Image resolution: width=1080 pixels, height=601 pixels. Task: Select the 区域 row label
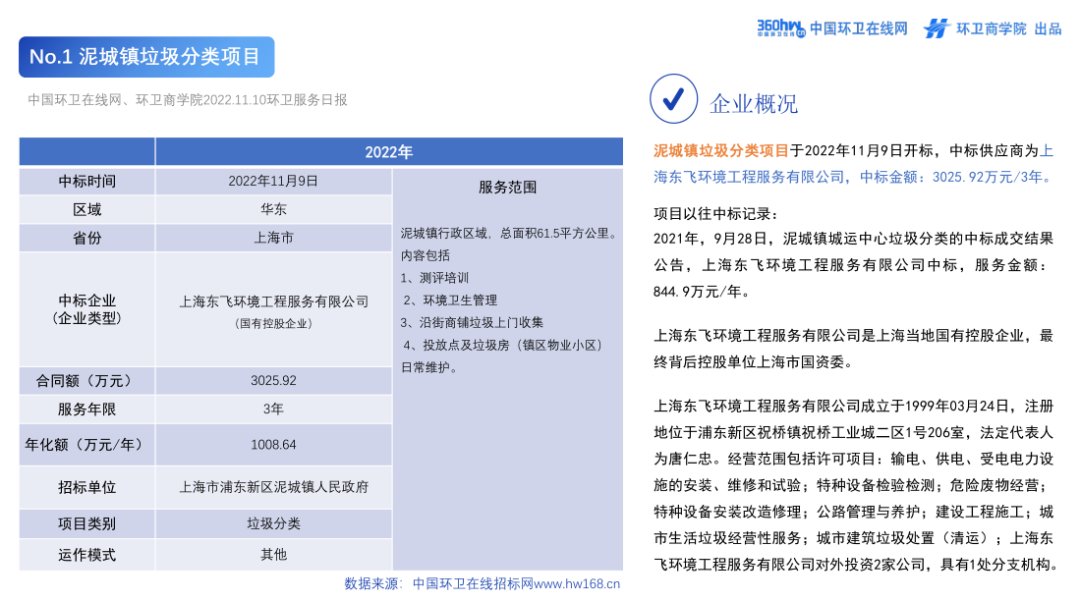tap(87, 209)
